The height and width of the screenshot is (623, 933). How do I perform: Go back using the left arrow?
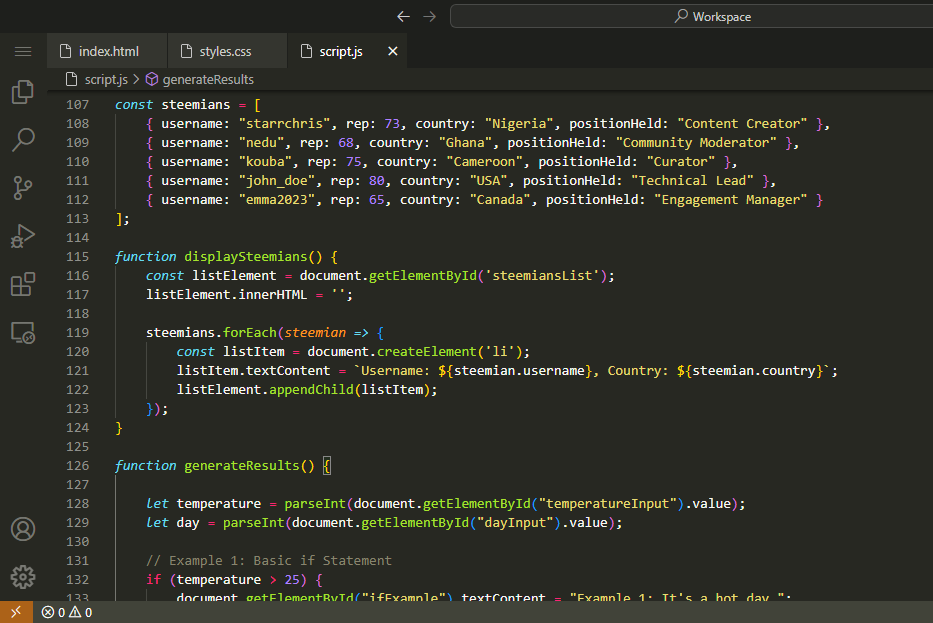pyautogui.click(x=403, y=16)
